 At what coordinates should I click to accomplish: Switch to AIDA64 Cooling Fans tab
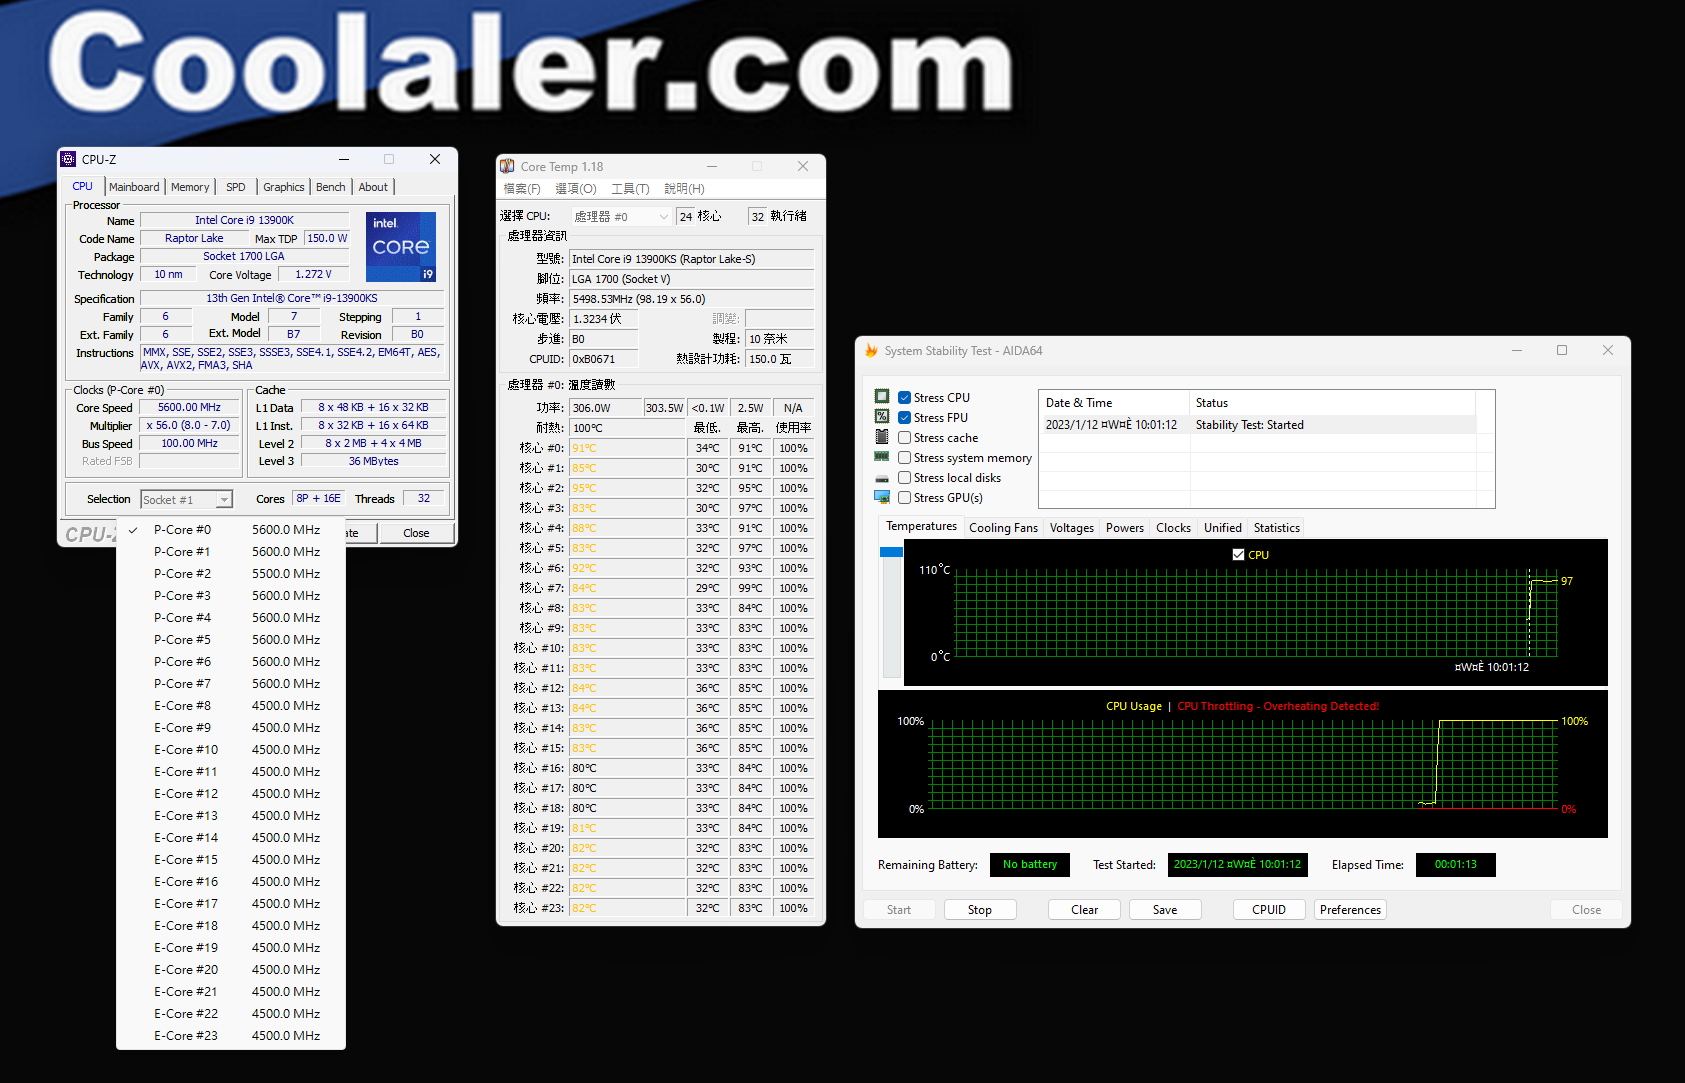click(x=1003, y=528)
